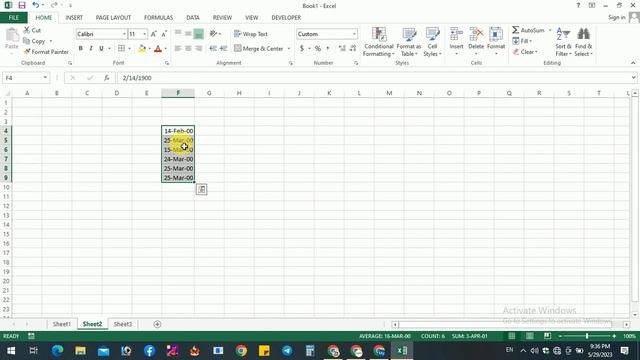Switch to the INSERT tab

tap(74, 18)
